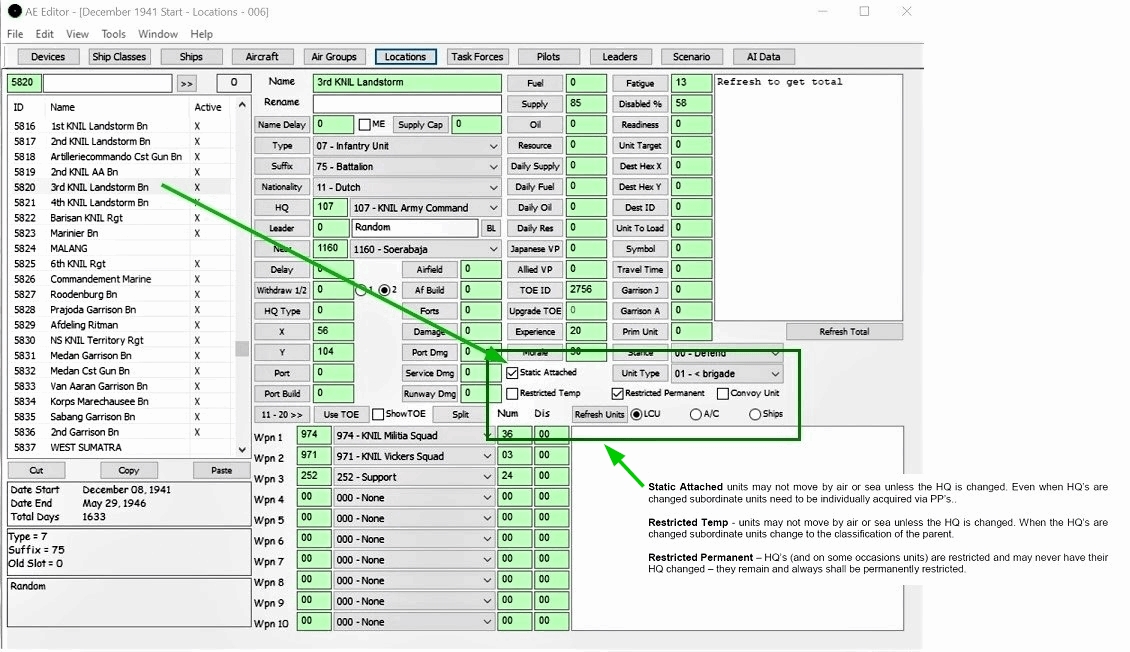1130x652 pixels.
Task: Click the BL button beside Leader name
Action: [491, 228]
